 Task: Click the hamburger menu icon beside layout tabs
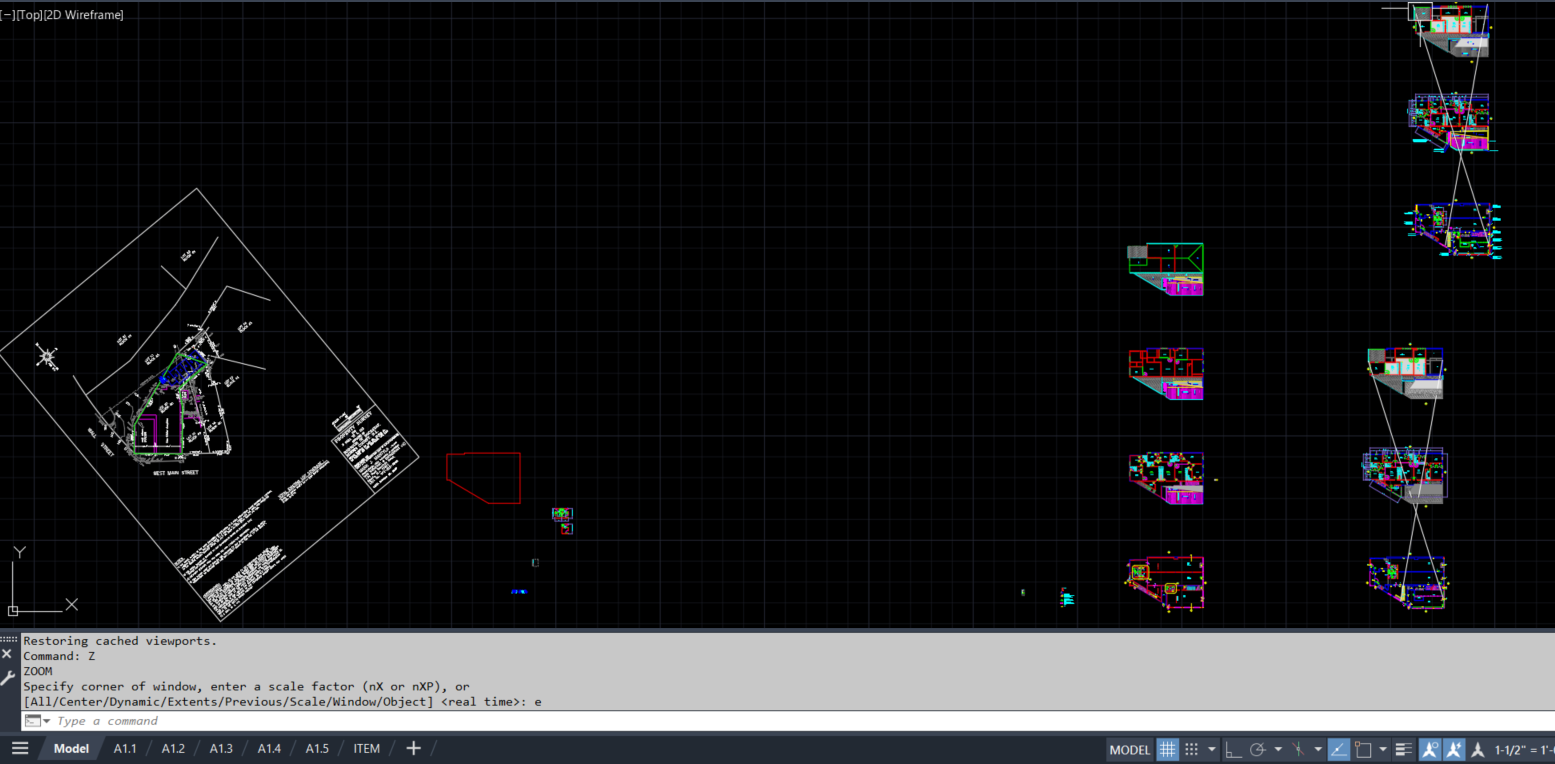[19, 748]
